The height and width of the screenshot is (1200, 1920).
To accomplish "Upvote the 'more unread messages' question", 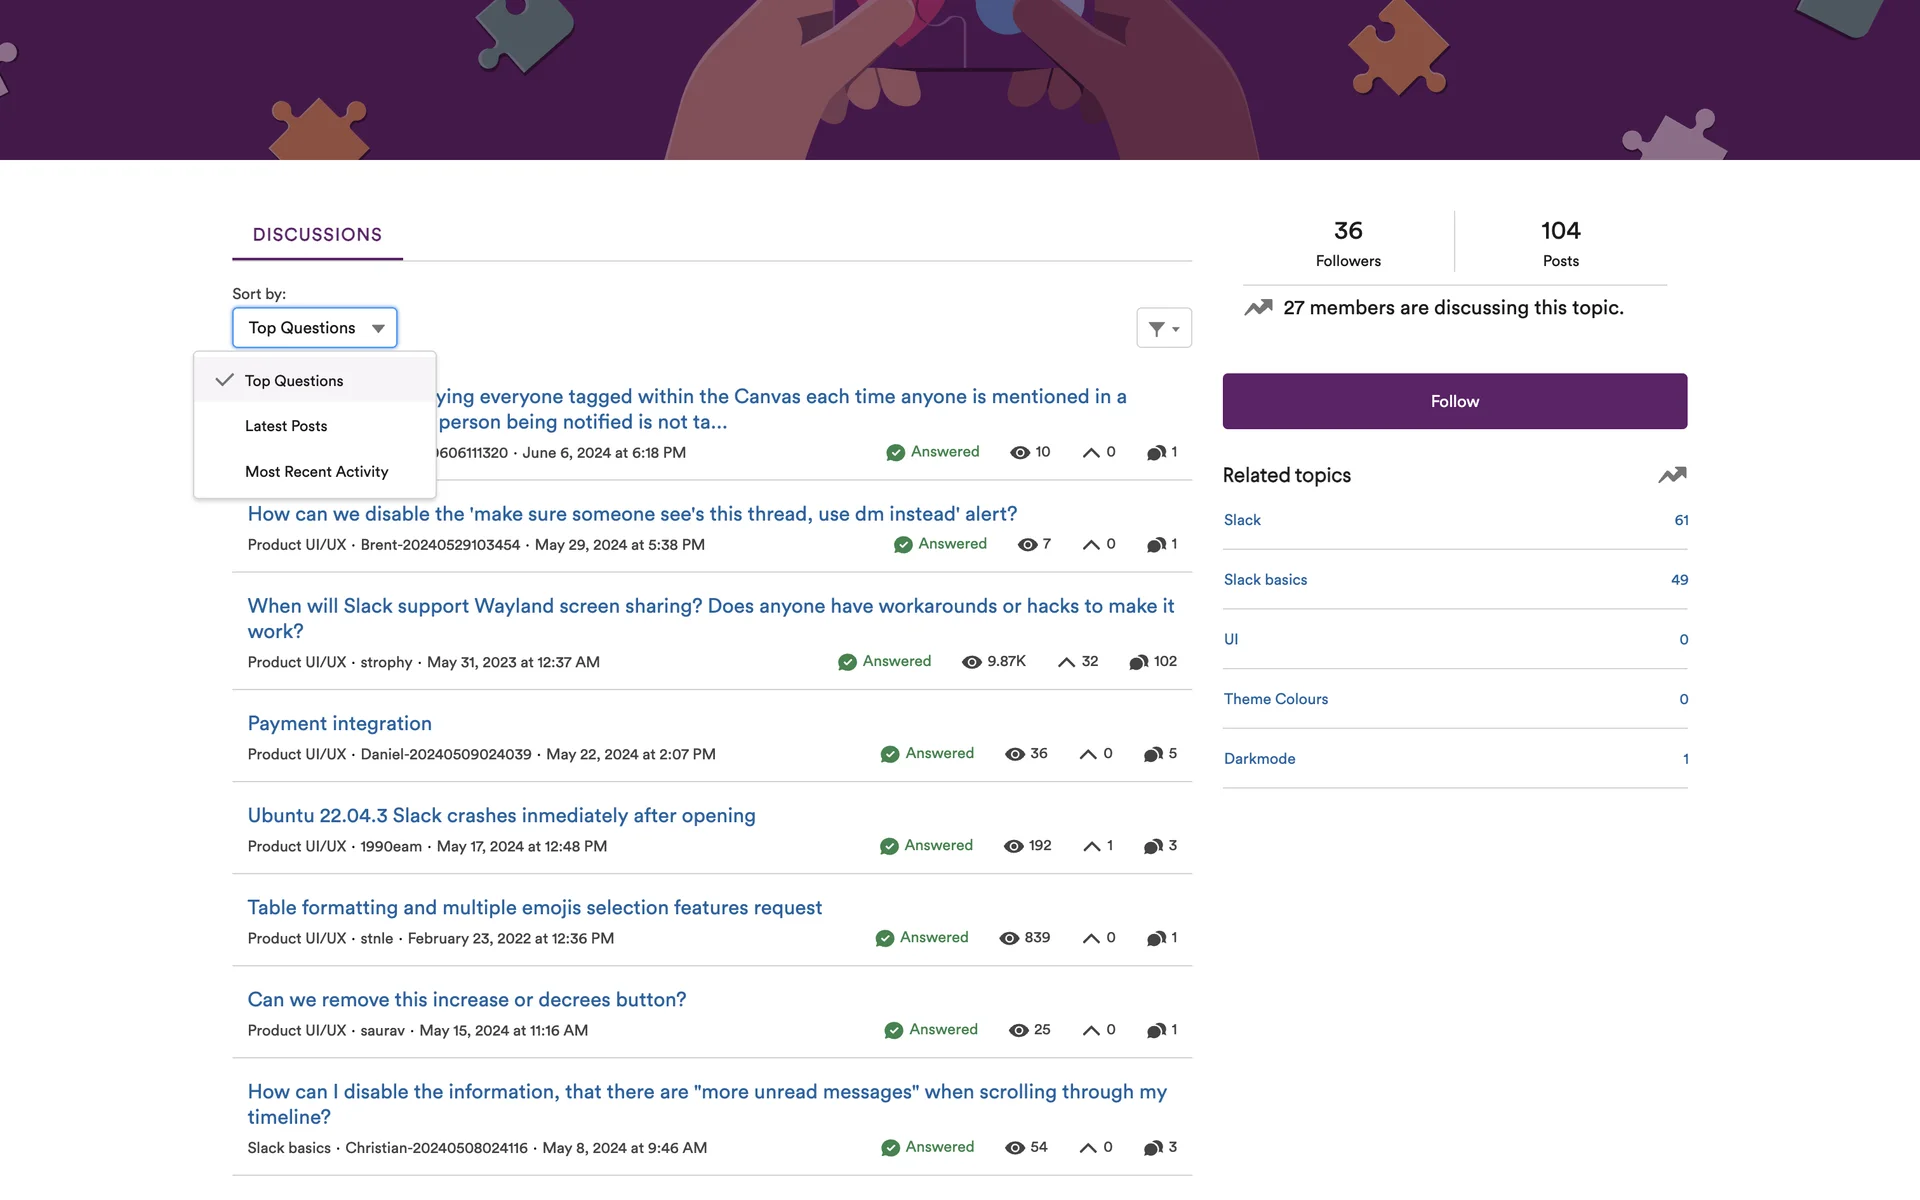I will [1088, 1148].
